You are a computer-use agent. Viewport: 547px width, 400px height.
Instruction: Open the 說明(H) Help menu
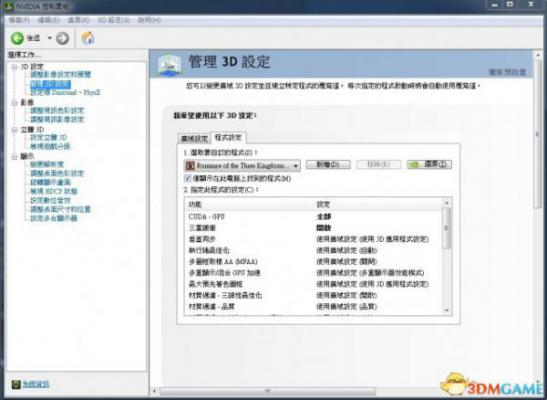[x=149, y=20]
